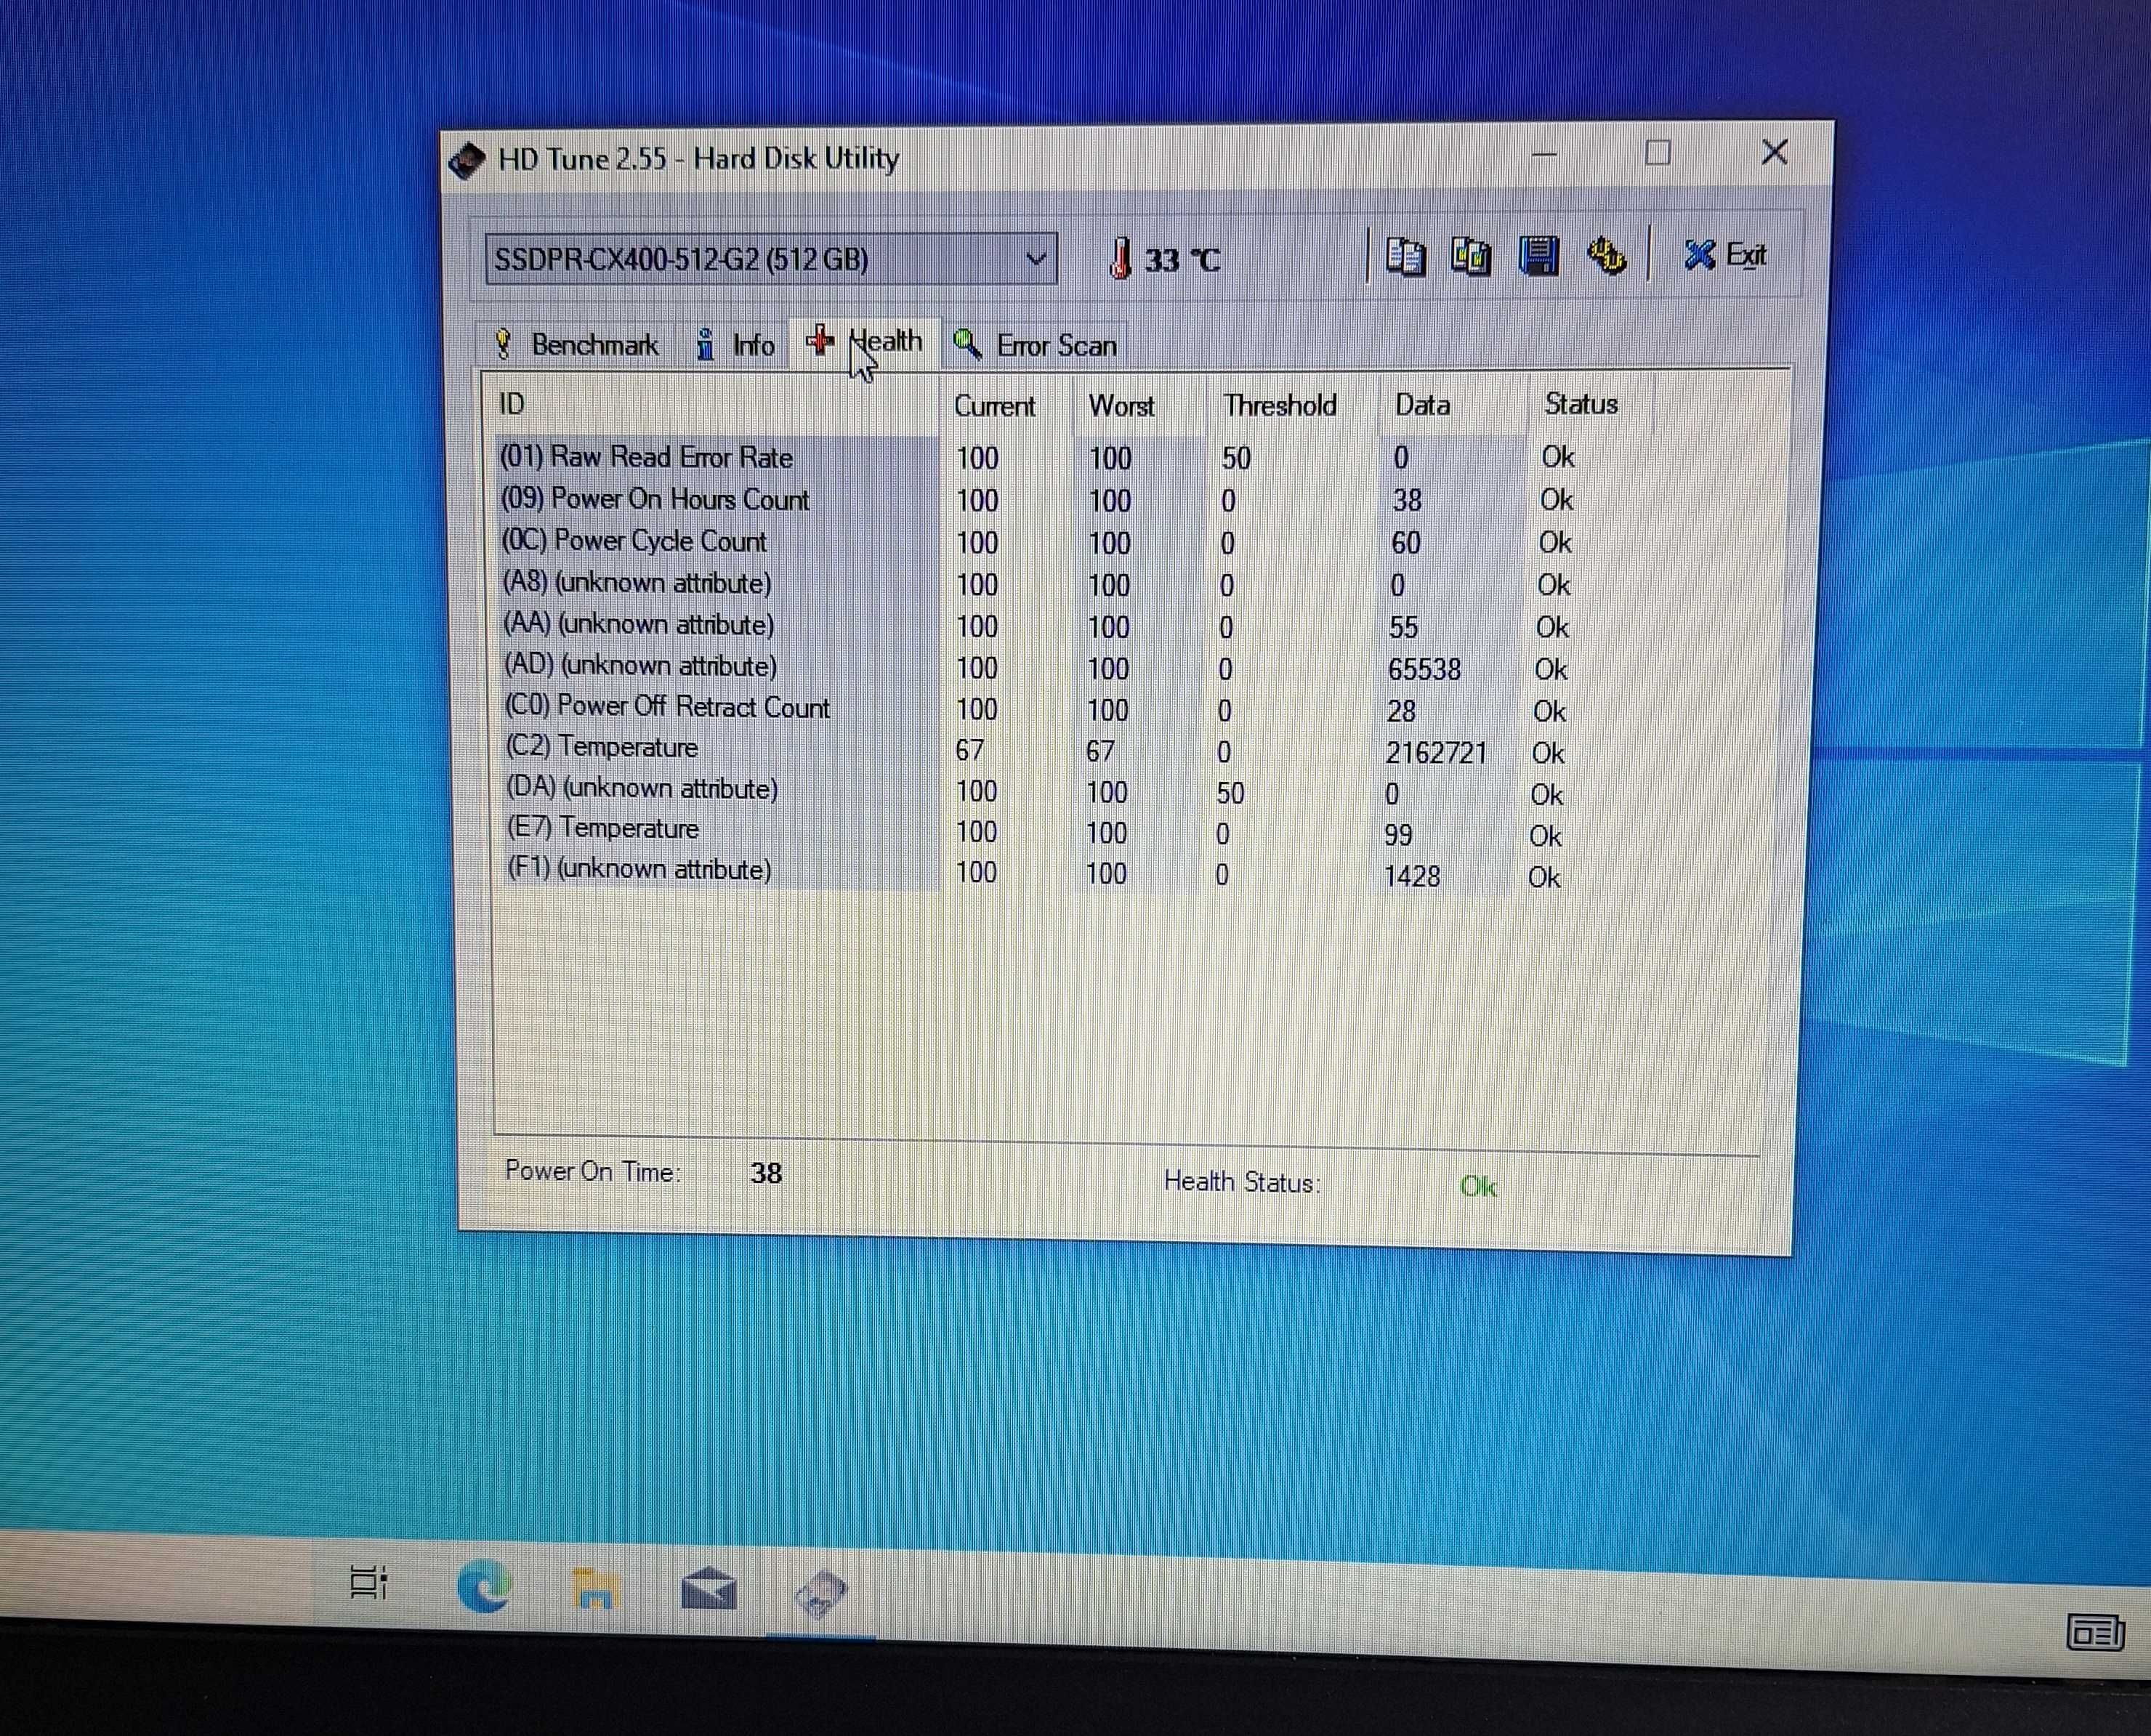The width and height of the screenshot is (2151, 1736).
Task: Click the save screenshot floppy disk icon
Action: (x=1538, y=256)
